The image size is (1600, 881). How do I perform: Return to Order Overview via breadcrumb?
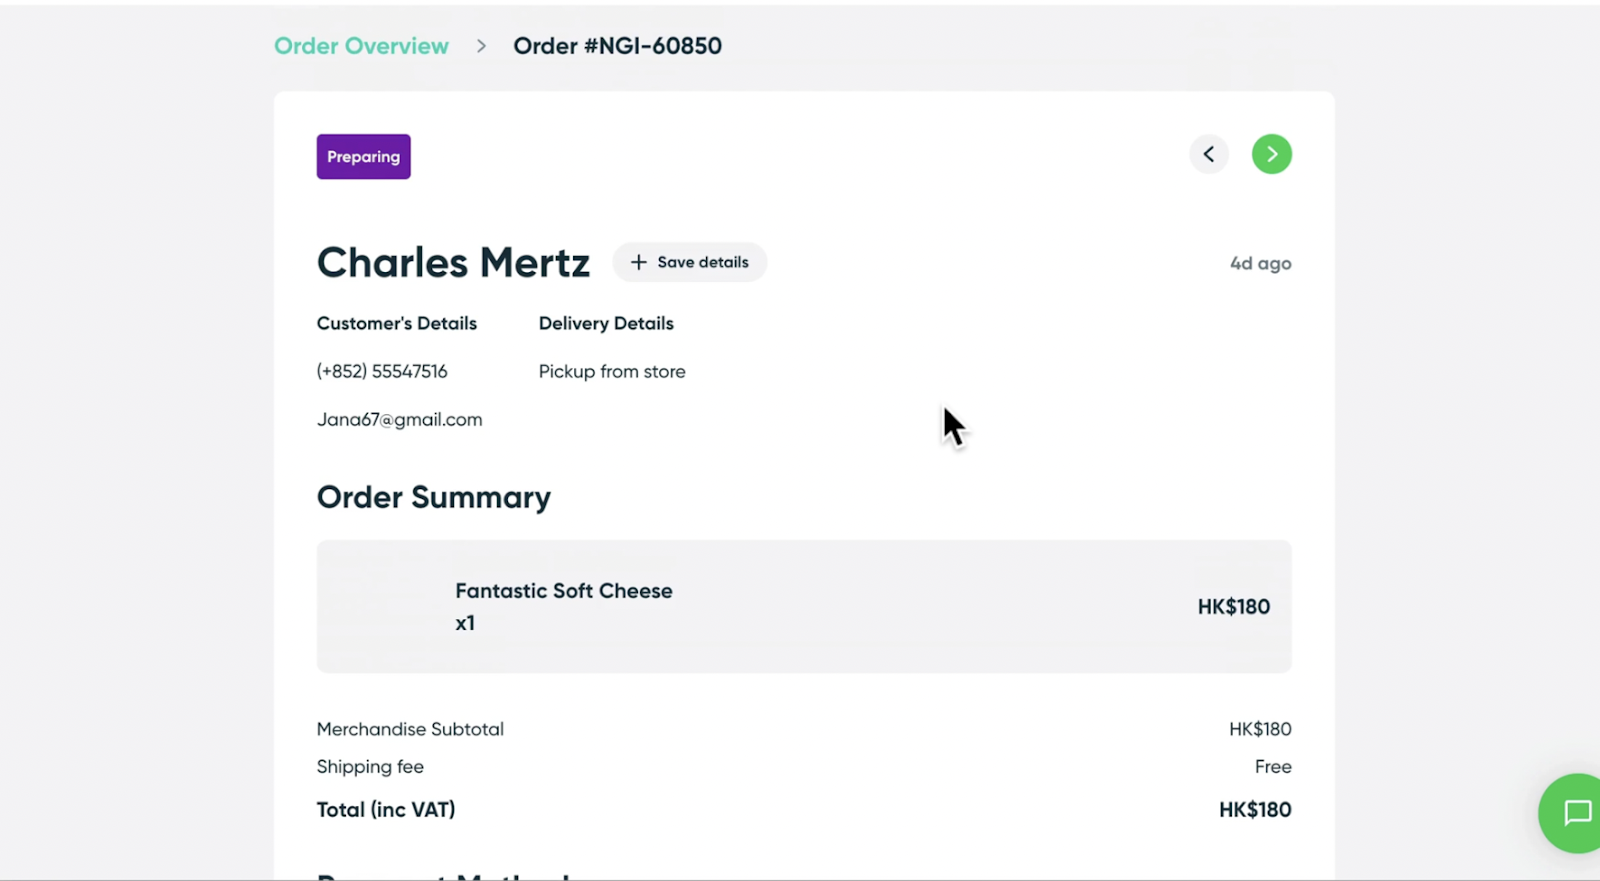point(361,46)
